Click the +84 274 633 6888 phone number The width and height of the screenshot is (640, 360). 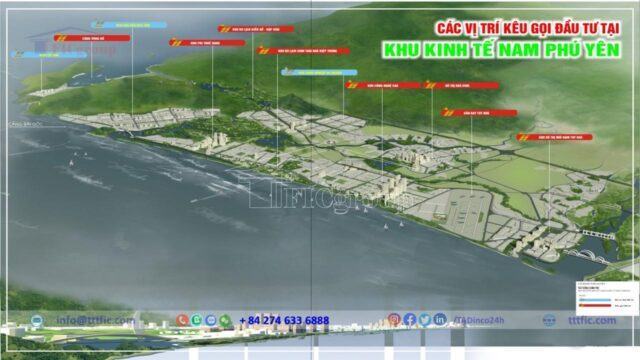pyautogui.click(x=284, y=320)
